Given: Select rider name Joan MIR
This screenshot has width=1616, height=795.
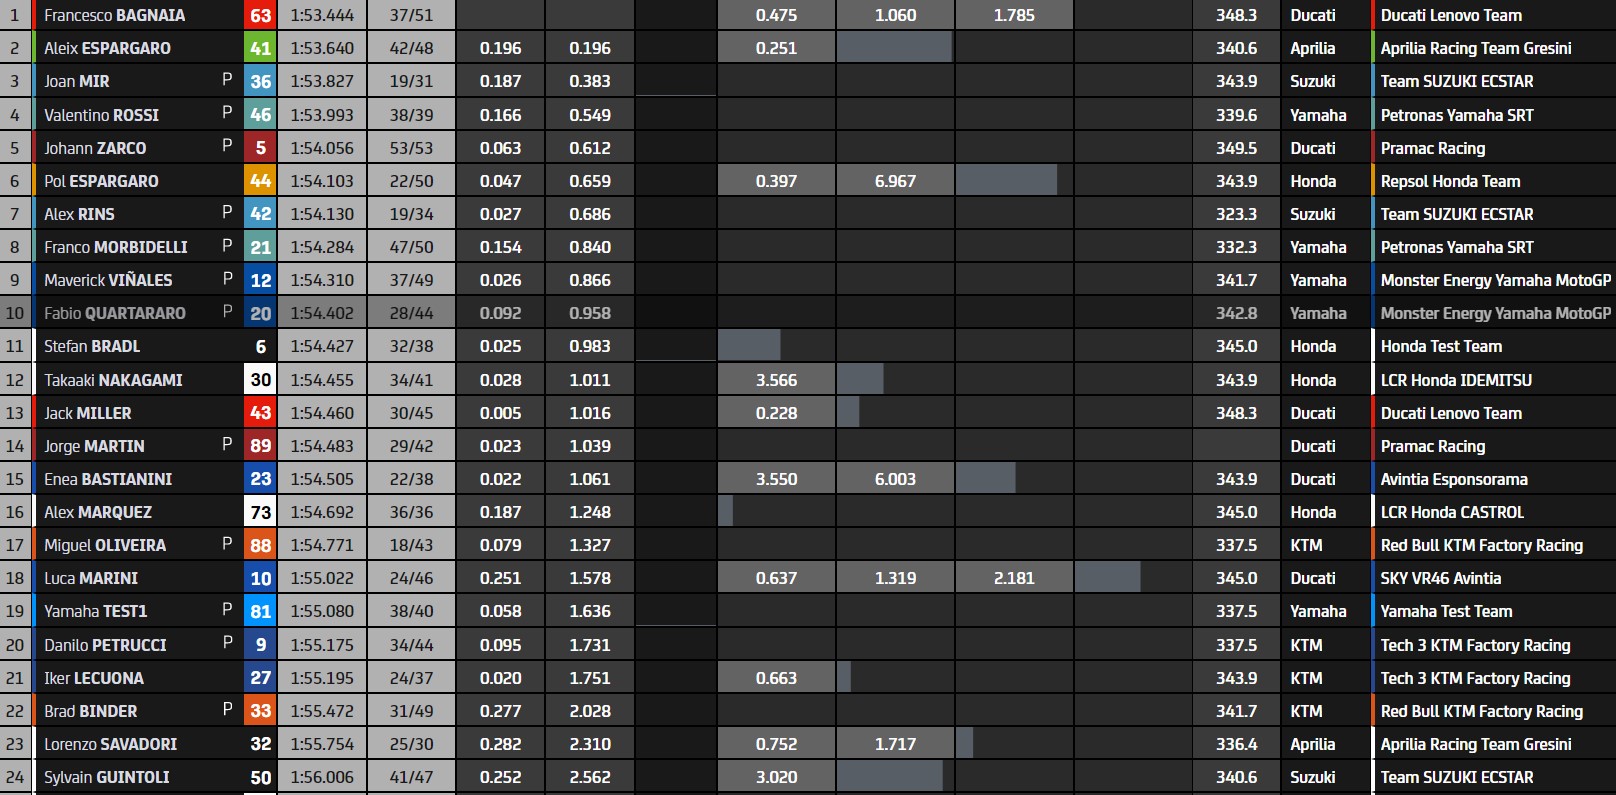Looking at the screenshot, I should pyautogui.click(x=77, y=81).
